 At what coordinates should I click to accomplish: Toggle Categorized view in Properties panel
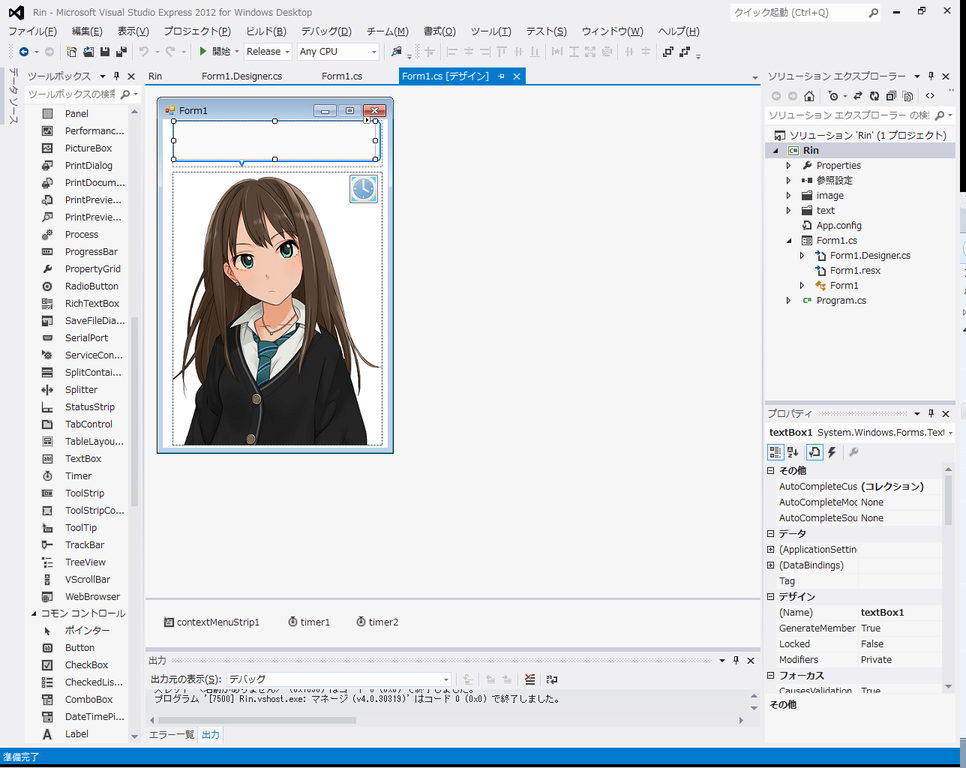775,452
